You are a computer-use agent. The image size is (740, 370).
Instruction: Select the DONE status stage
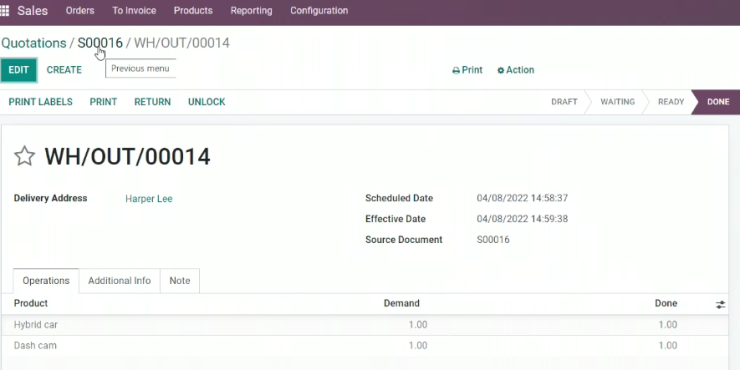[718, 102]
